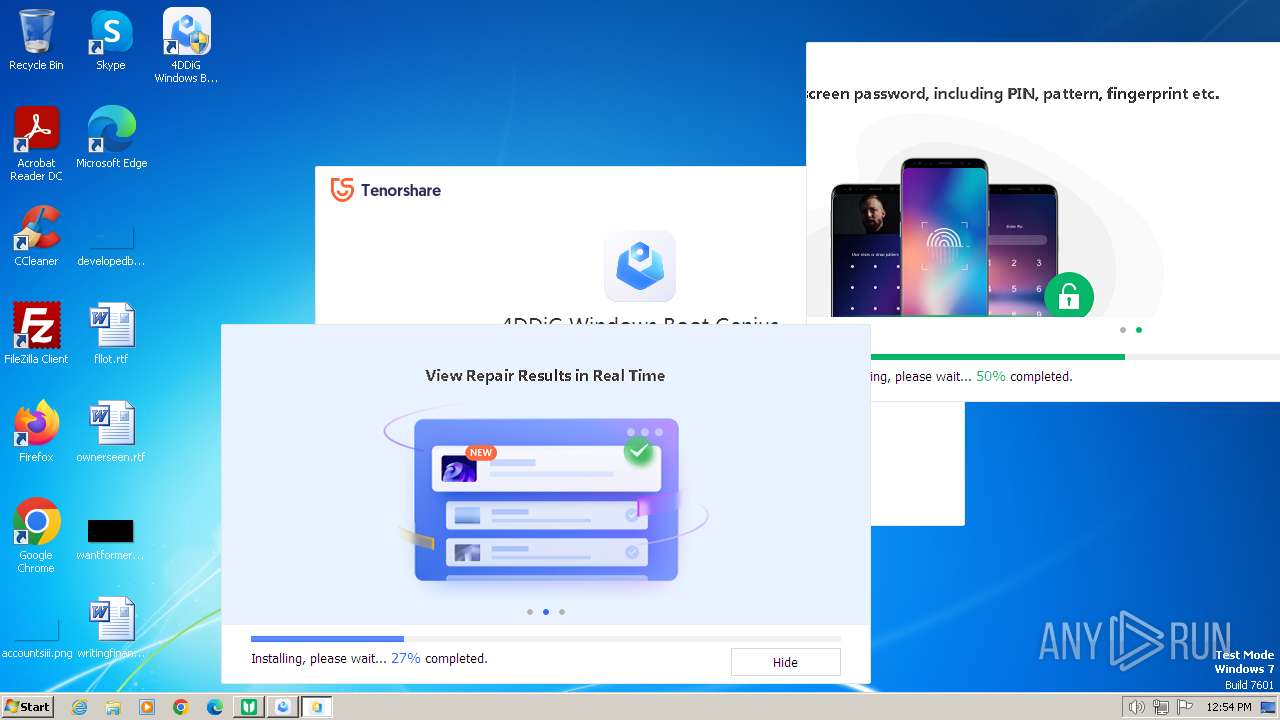Switch to the green installer taskbar item

(249, 707)
